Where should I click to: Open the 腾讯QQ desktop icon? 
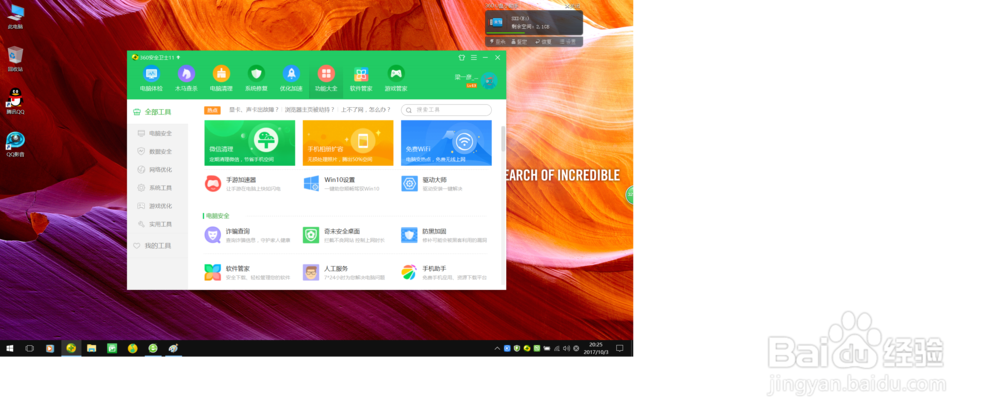tap(15, 101)
